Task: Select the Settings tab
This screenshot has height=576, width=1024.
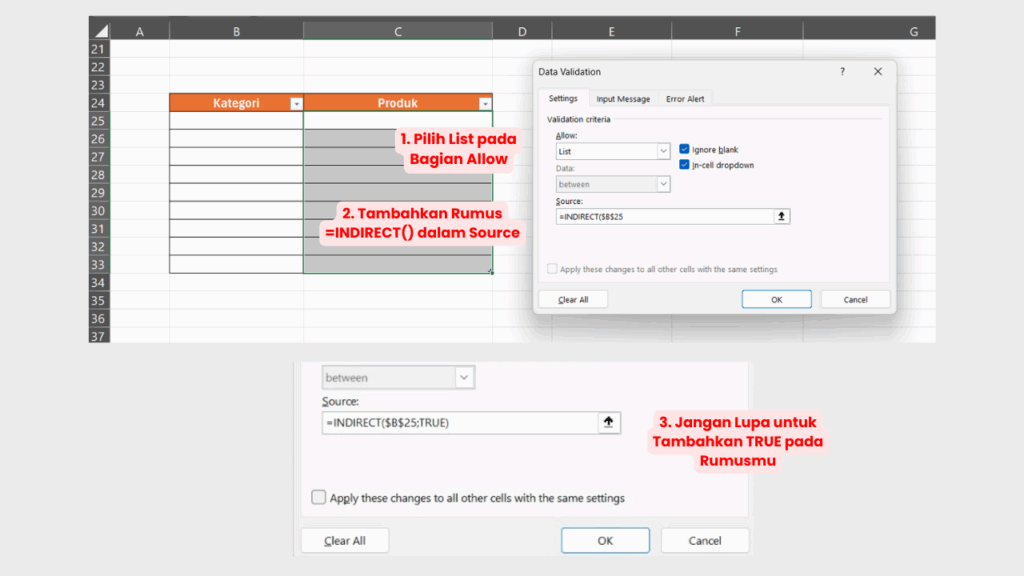Action: 563,99
